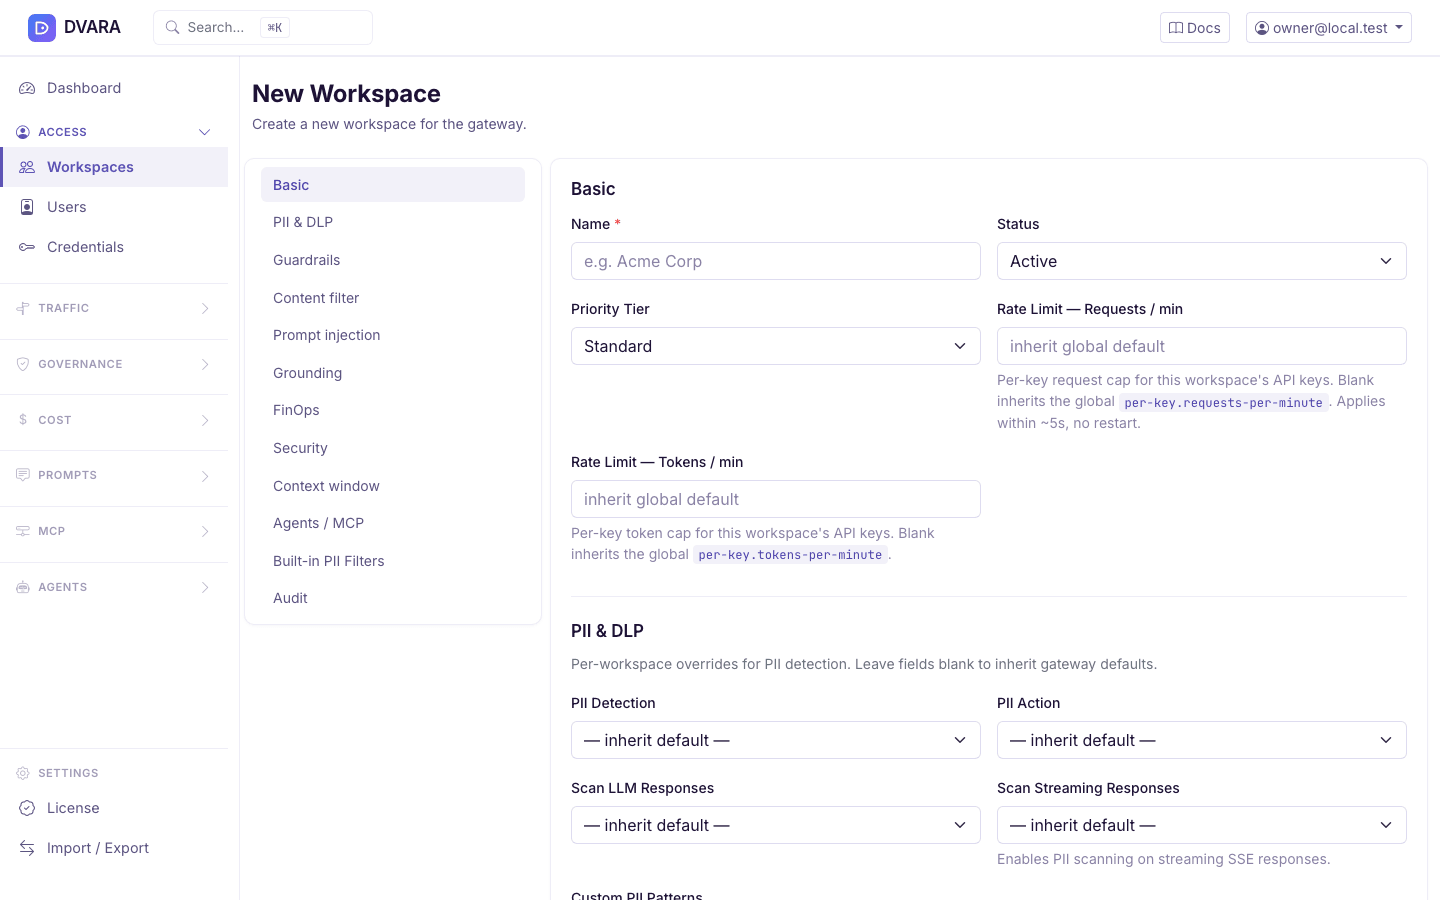Viewport: 1440px width, 900px height.
Task: Open the Priority Tier dropdown
Action: (775, 346)
